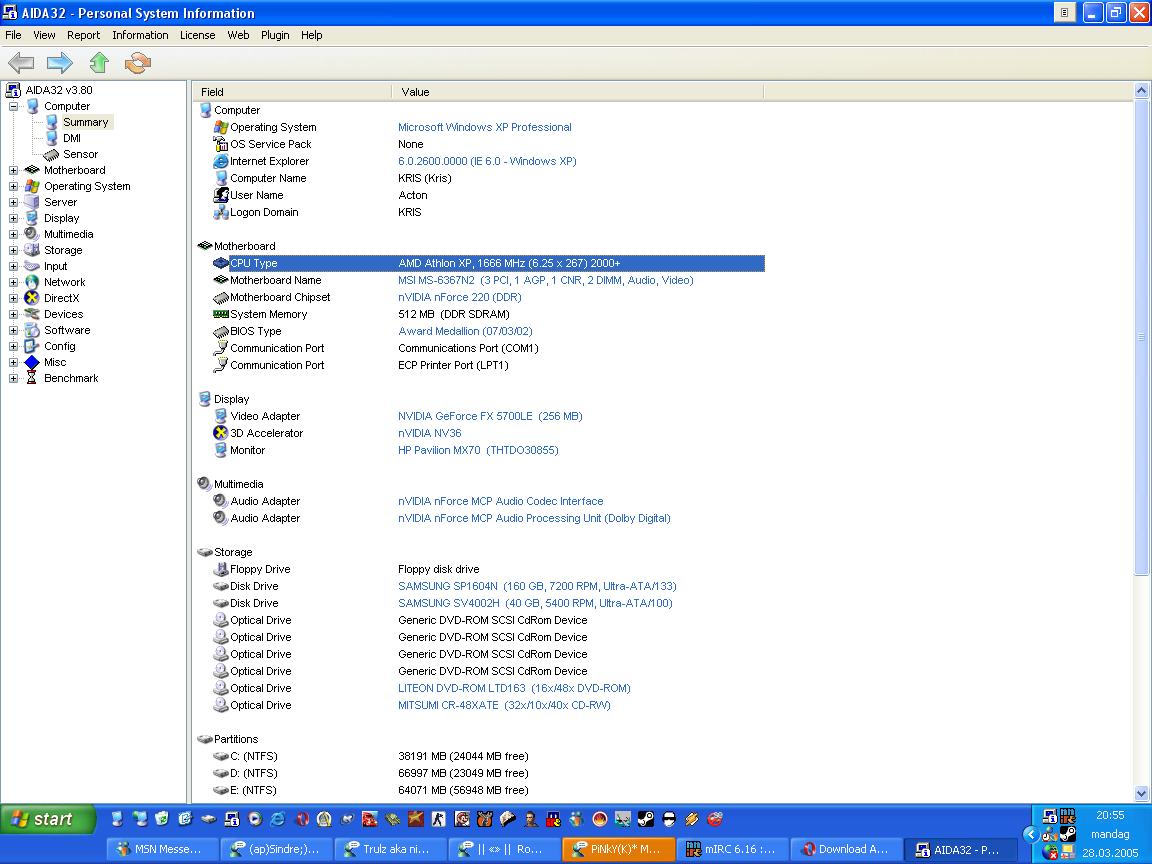
Task: Go up a level with the green arrow
Action: (99, 63)
